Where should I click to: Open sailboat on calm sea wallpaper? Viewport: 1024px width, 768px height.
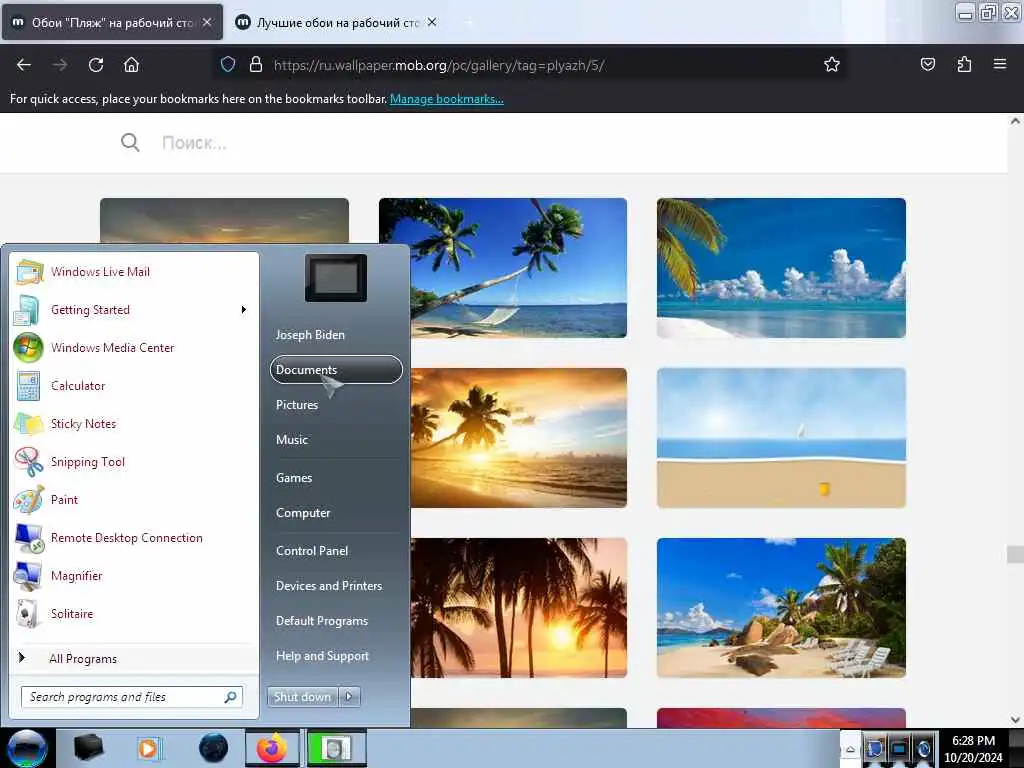[x=781, y=438]
